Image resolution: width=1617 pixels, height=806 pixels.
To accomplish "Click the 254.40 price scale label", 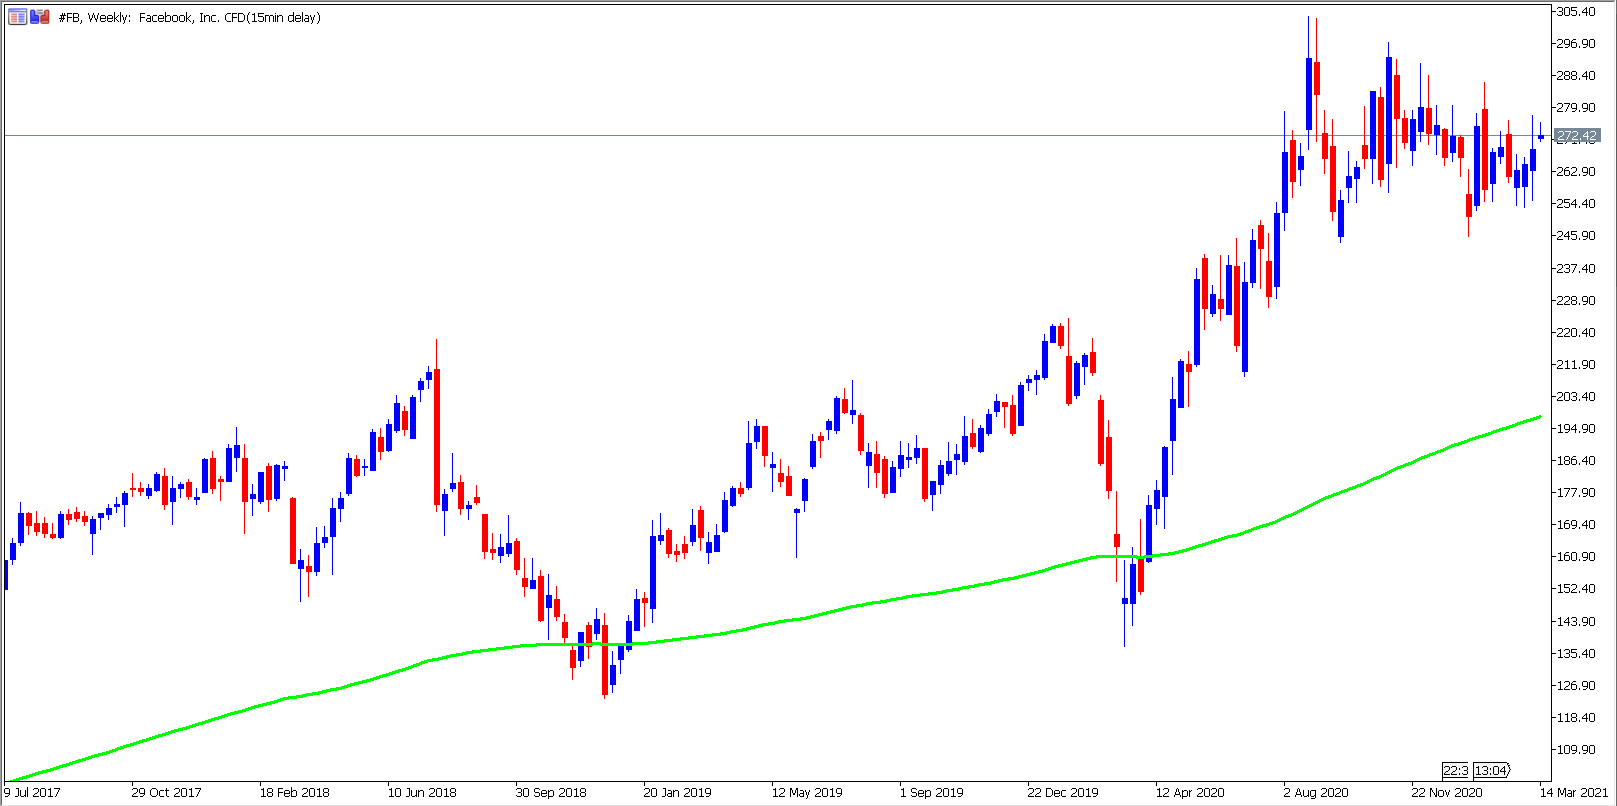I will [1576, 203].
